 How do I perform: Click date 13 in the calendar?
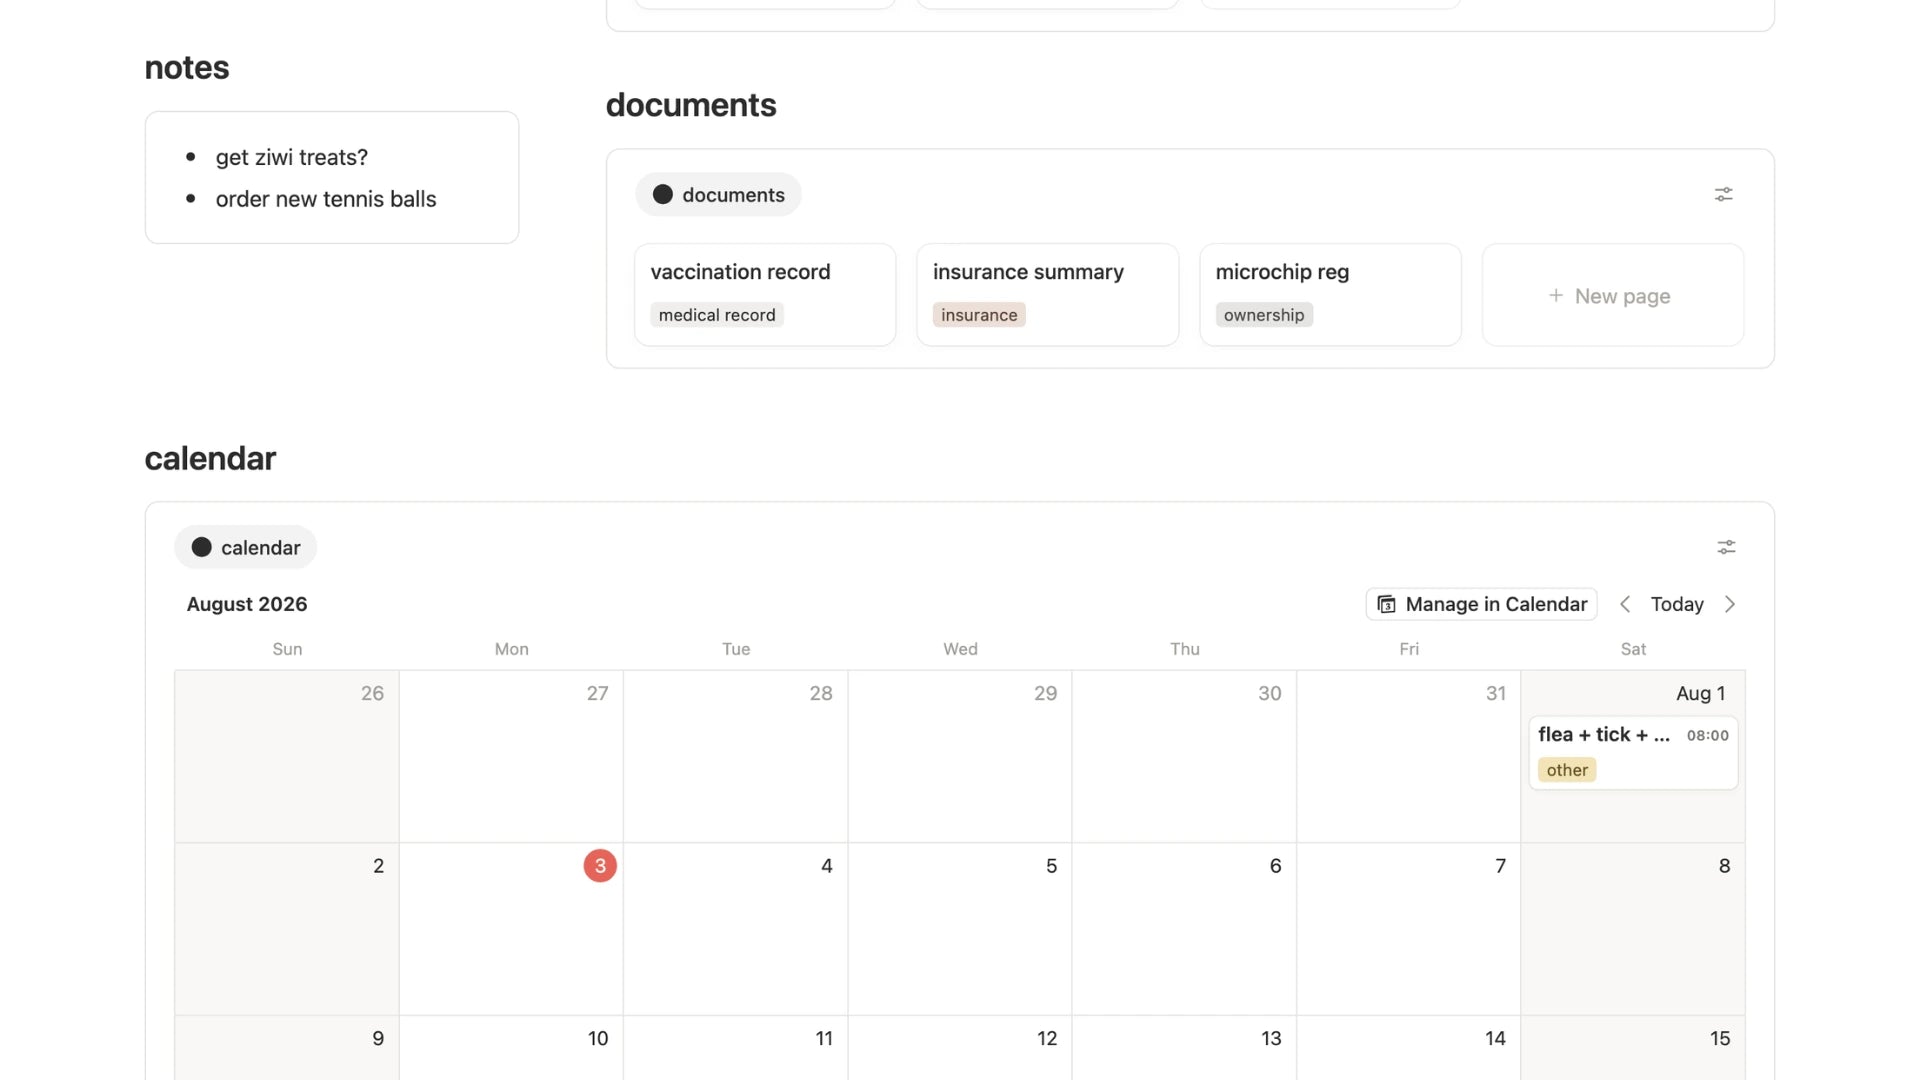tap(1271, 1038)
